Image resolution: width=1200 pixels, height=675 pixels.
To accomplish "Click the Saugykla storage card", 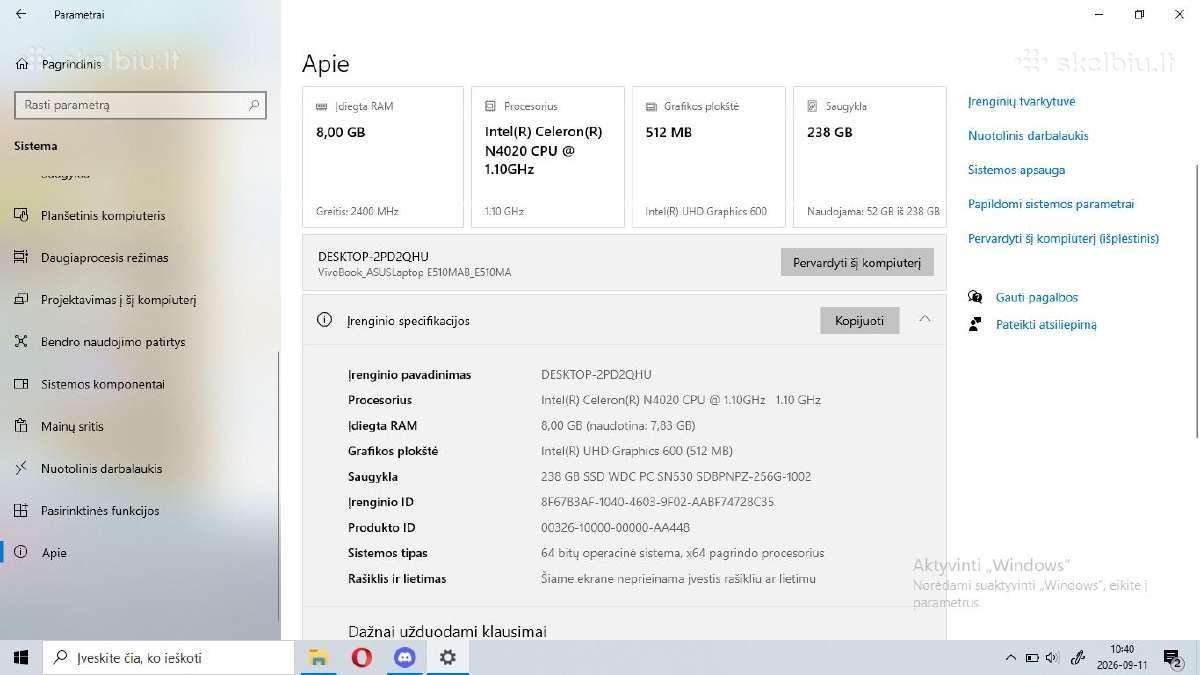I will tap(870, 157).
